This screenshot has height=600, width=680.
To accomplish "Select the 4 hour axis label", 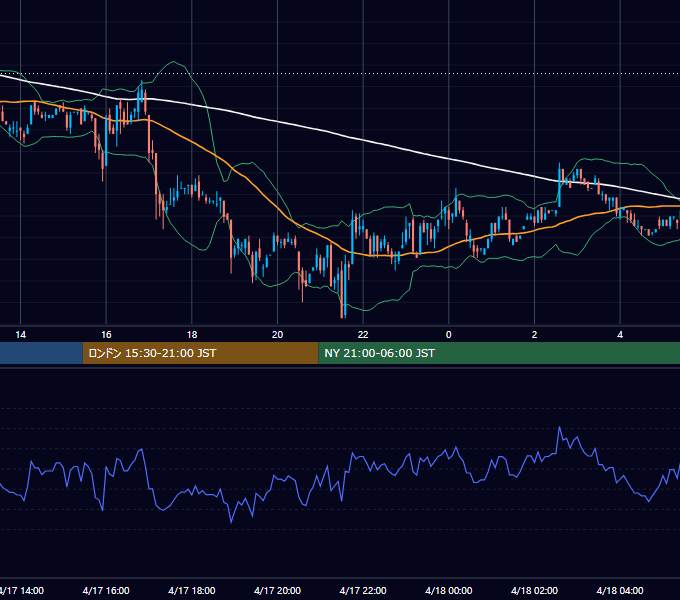I will (x=620, y=335).
